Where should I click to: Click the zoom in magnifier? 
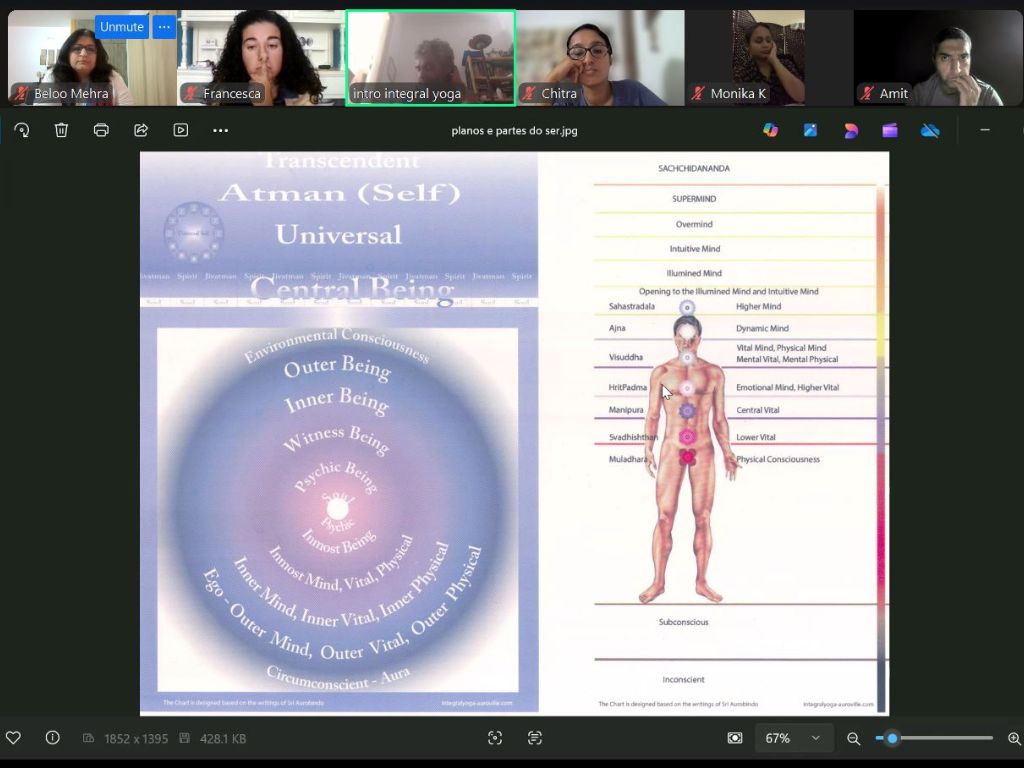(x=1014, y=738)
